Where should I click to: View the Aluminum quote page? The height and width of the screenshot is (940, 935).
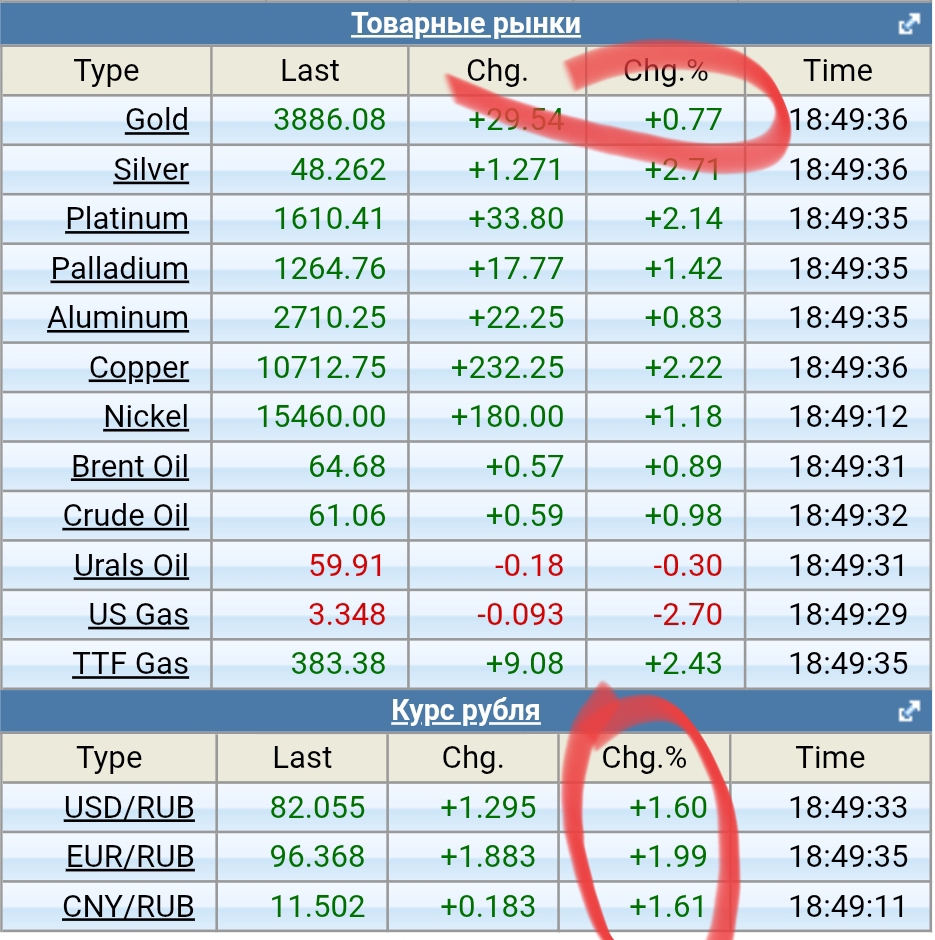point(118,318)
